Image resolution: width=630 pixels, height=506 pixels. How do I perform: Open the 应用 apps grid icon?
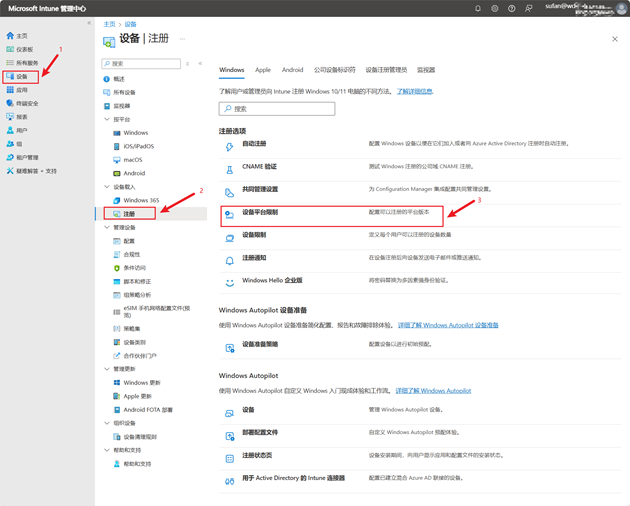tap(10, 90)
